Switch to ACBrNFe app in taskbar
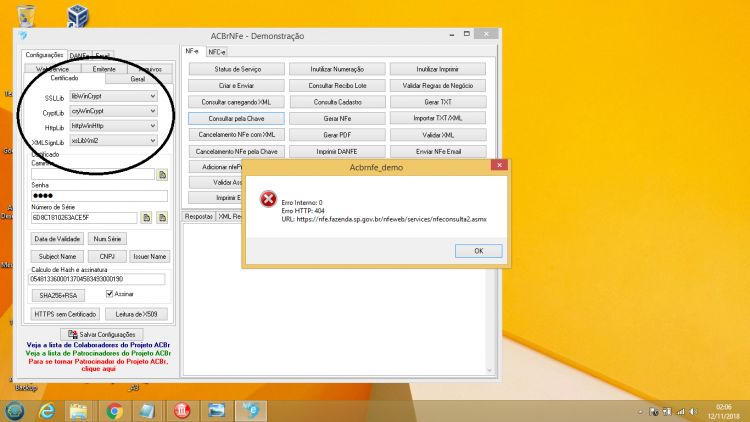 251,411
